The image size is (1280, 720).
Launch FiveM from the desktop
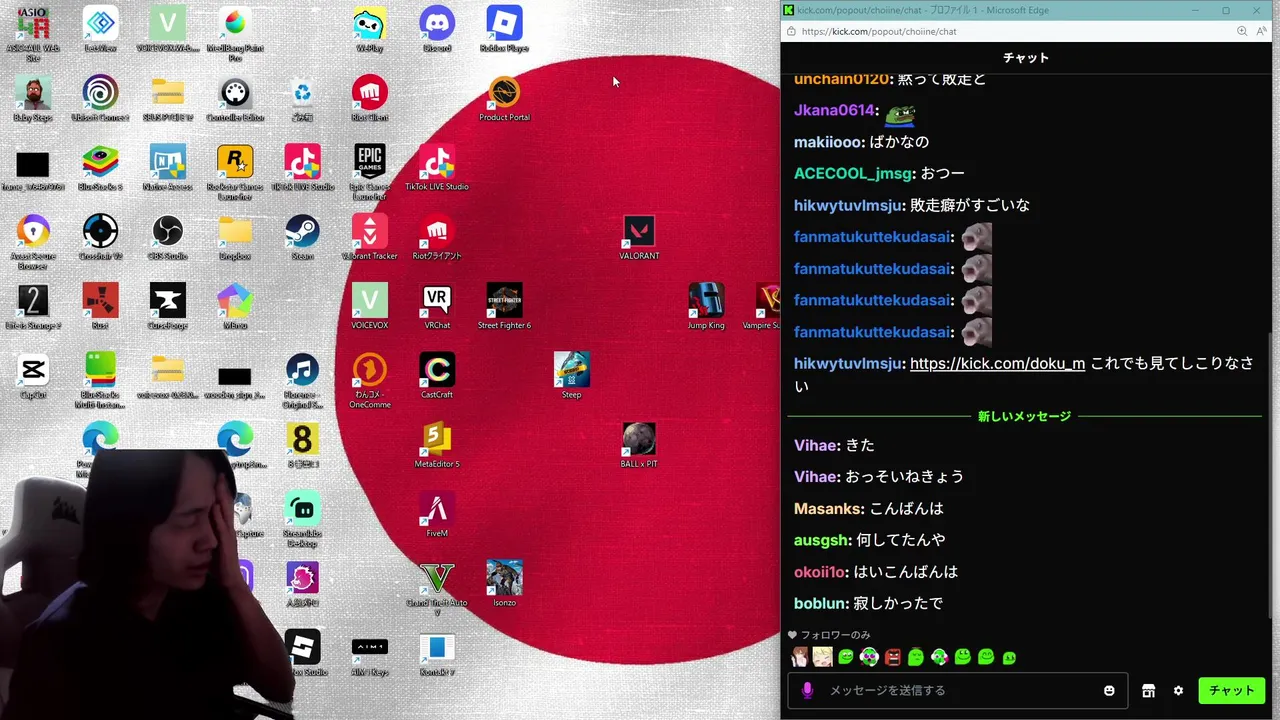[x=437, y=513]
